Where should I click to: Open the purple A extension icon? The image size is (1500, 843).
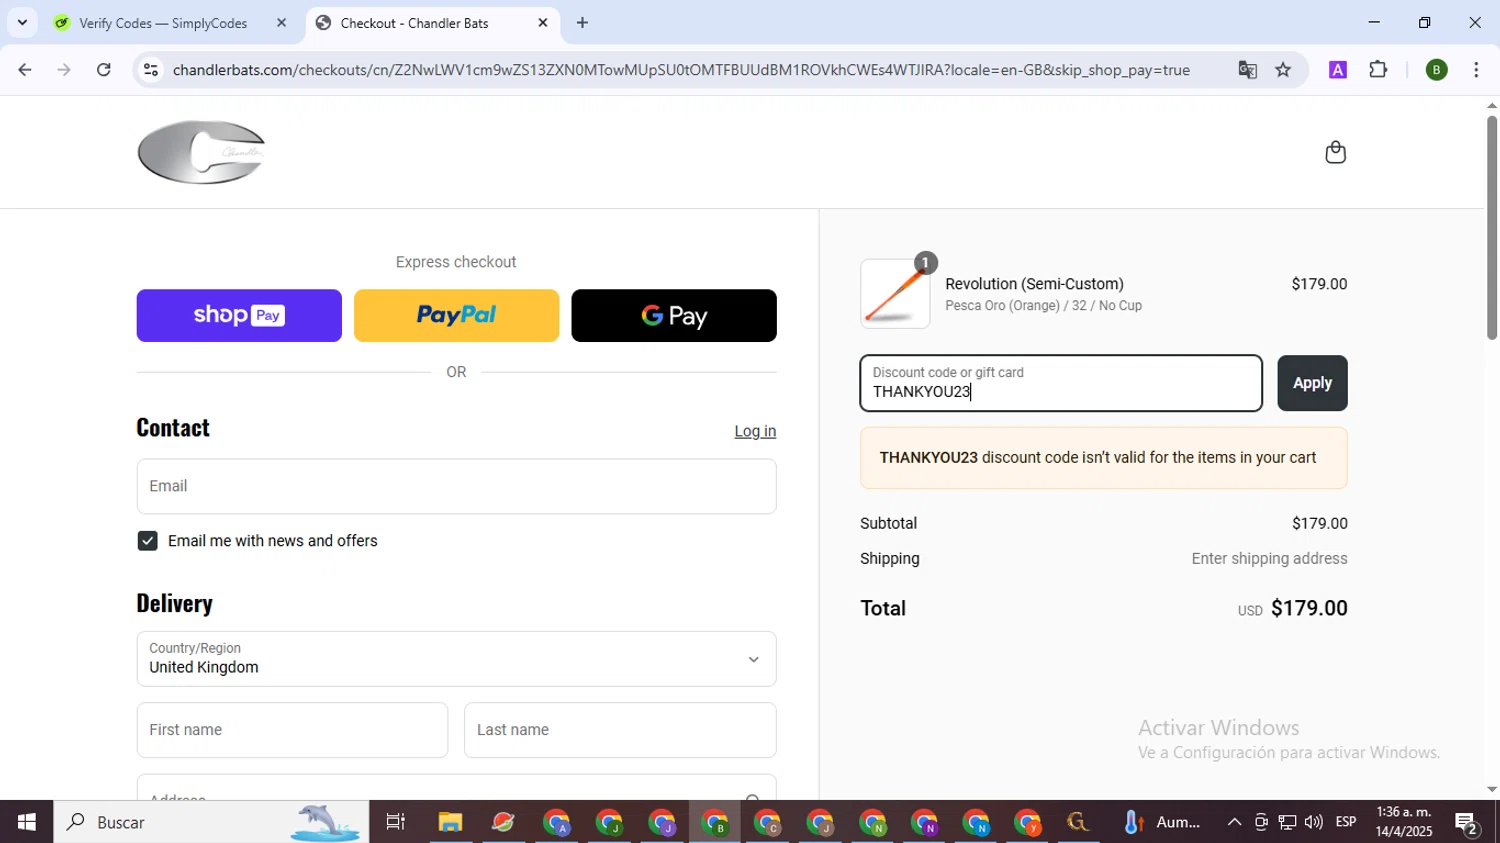point(1338,70)
